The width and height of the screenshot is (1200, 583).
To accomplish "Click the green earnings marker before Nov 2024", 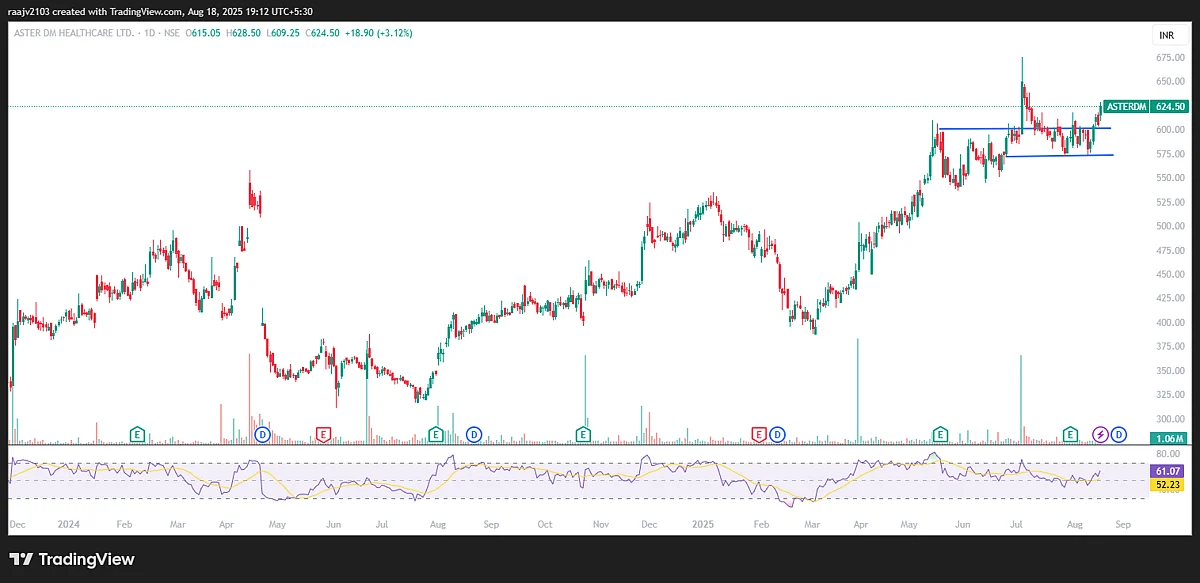I will 583,434.
